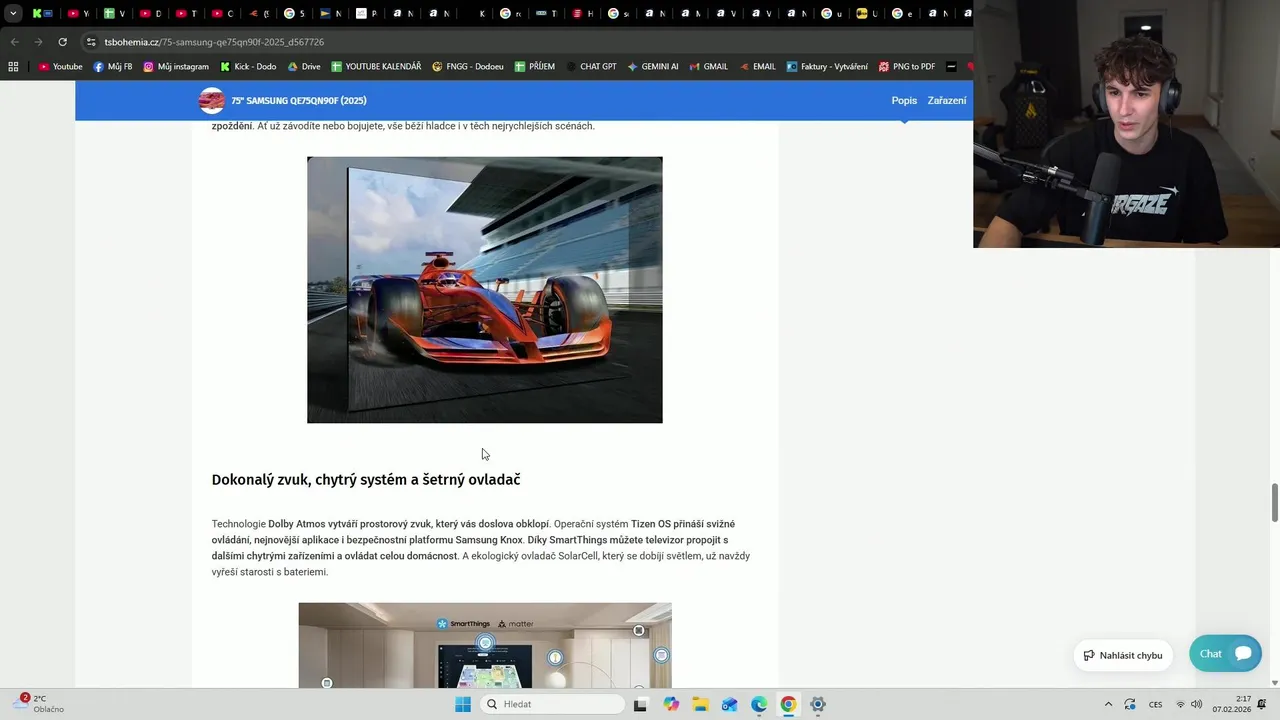Click the SmartThings room image
Image resolution: width=1280 pixels, height=720 pixels.
pyautogui.click(x=484, y=645)
